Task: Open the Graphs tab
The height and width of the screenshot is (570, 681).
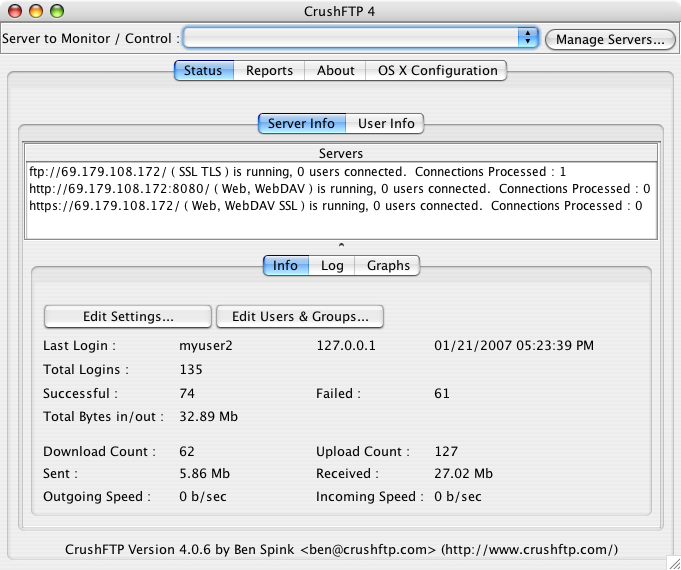Action: [x=388, y=265]
